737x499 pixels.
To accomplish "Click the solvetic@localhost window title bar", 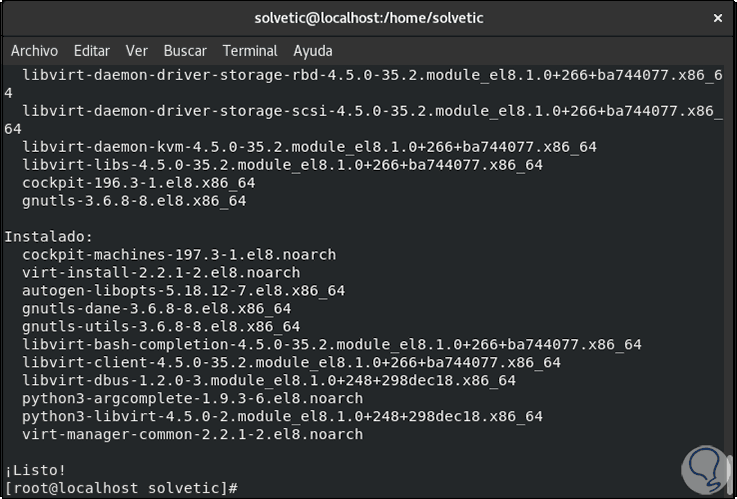I will coord(368,18).
